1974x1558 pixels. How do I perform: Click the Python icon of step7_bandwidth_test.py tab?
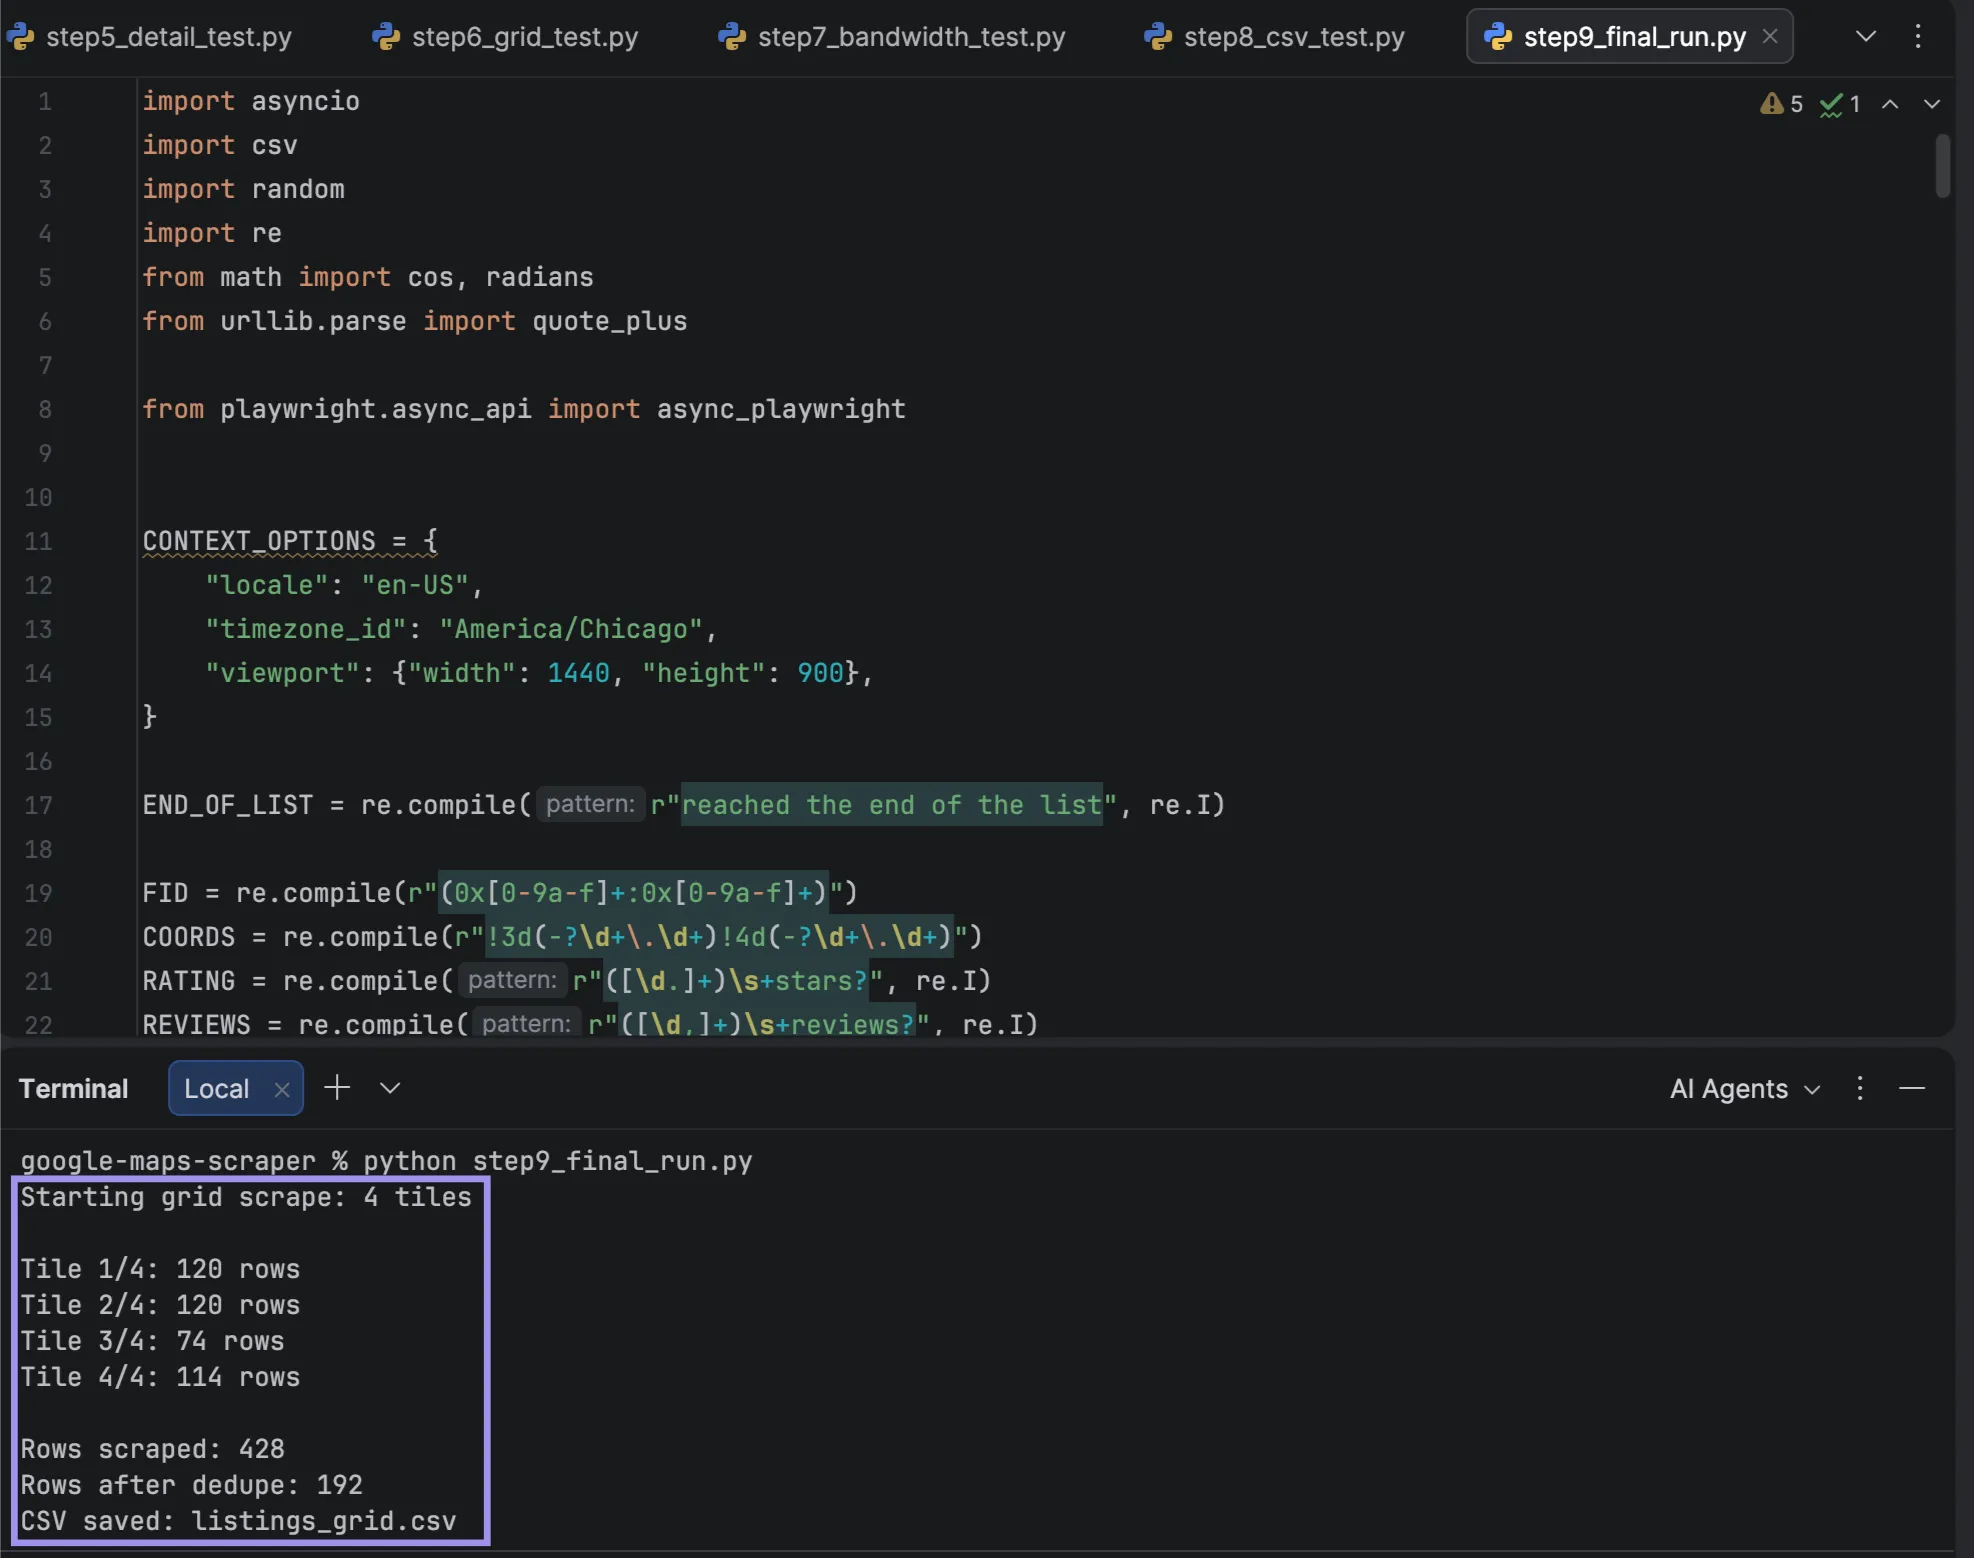732,37
